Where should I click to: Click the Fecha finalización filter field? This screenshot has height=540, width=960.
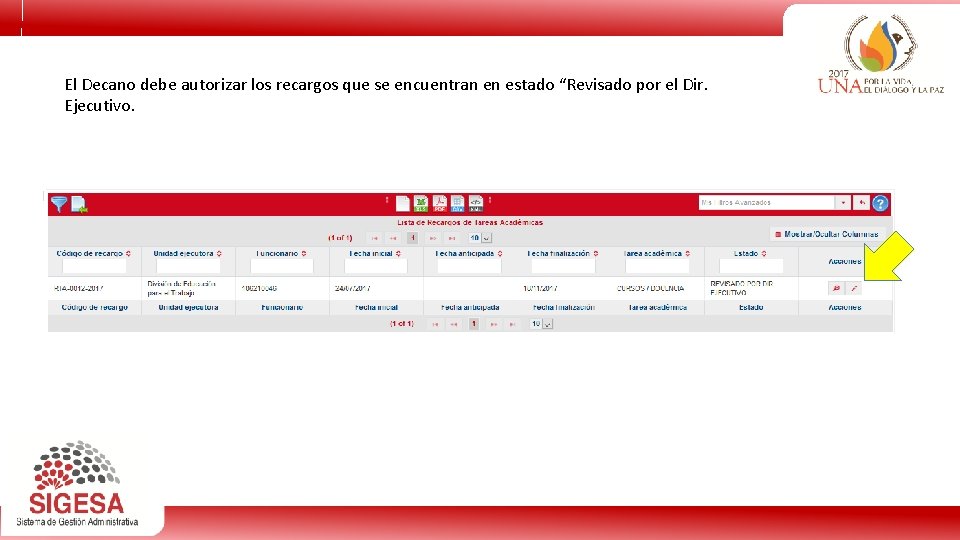coord(563,266)
